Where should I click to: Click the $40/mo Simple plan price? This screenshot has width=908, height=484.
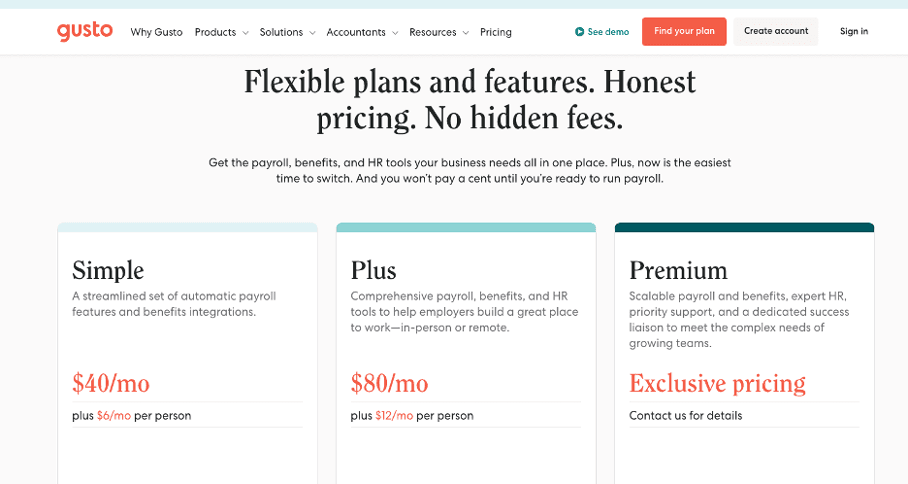[111, 383]
